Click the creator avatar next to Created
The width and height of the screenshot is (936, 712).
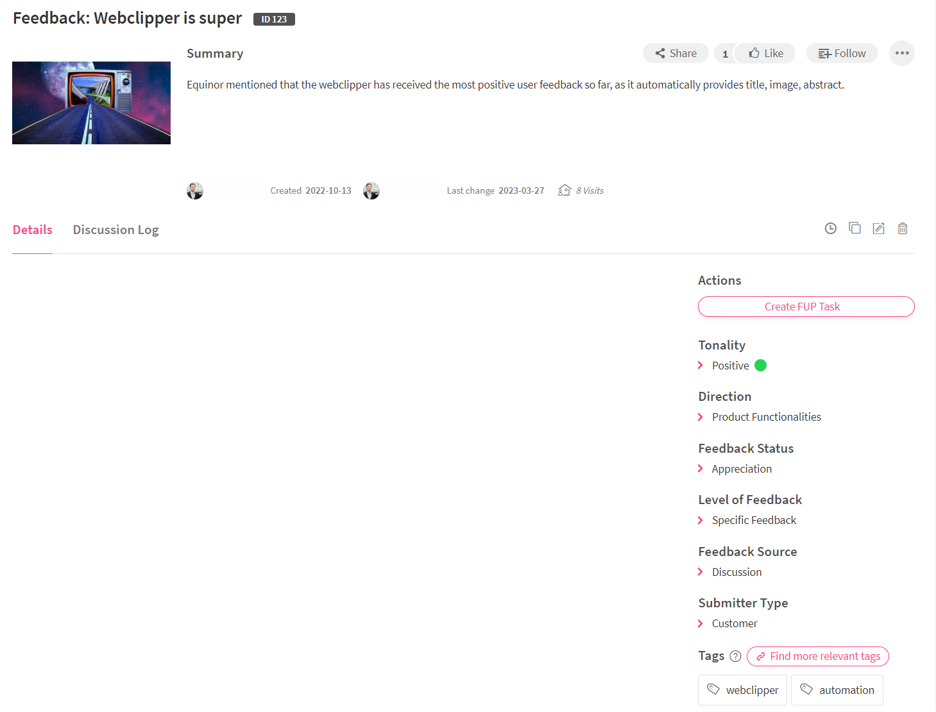195,191
